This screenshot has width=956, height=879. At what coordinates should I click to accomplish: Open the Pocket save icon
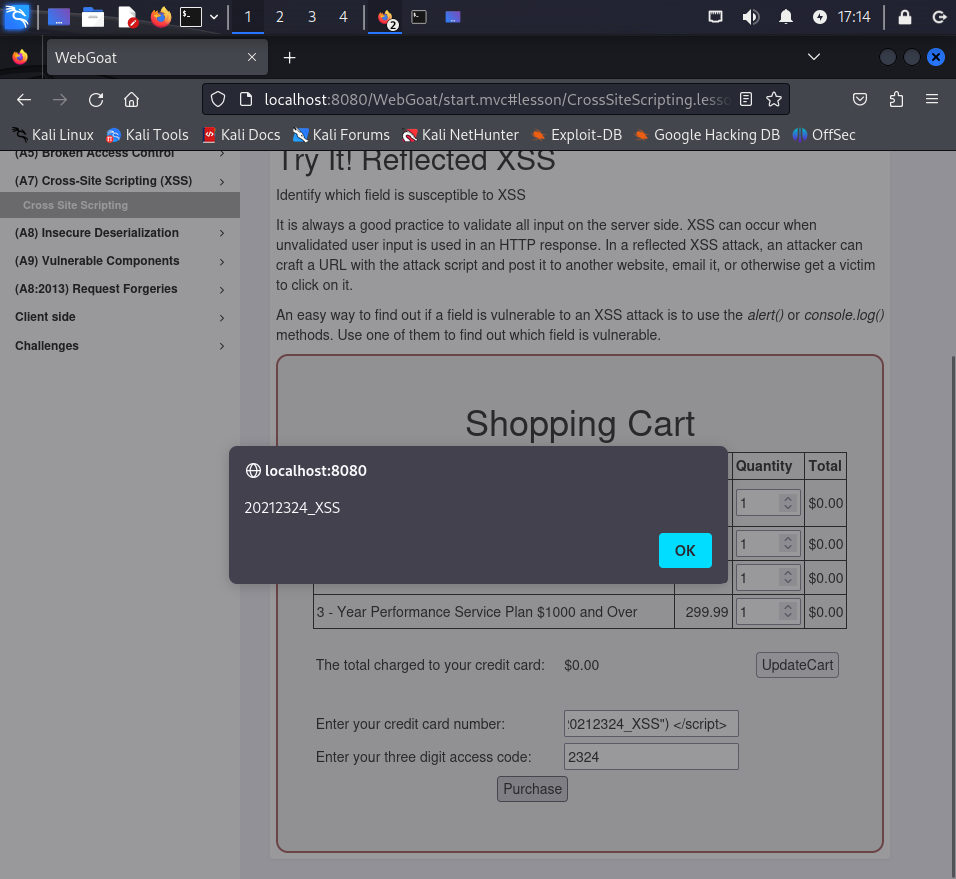pyautogui.click(x=860, y=99)
